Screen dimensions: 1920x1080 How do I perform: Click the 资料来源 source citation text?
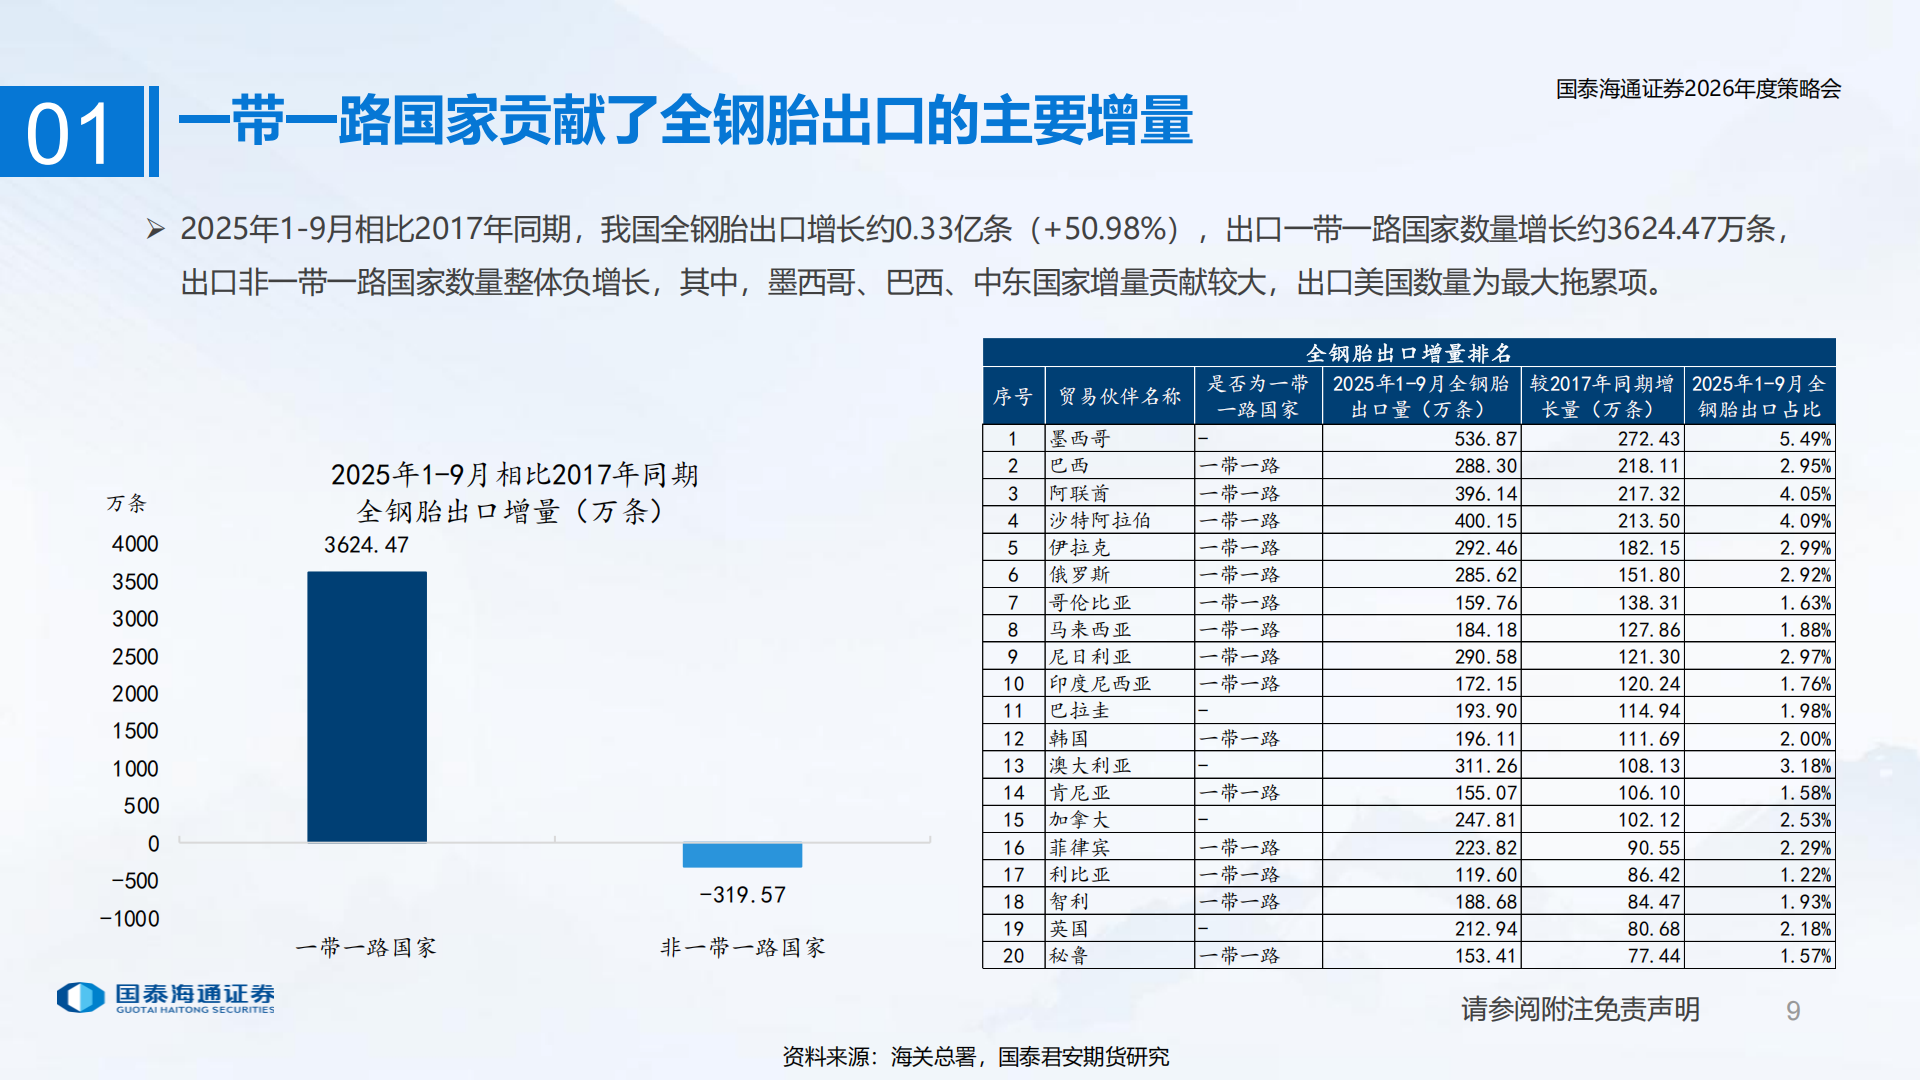click(976, 1056)
